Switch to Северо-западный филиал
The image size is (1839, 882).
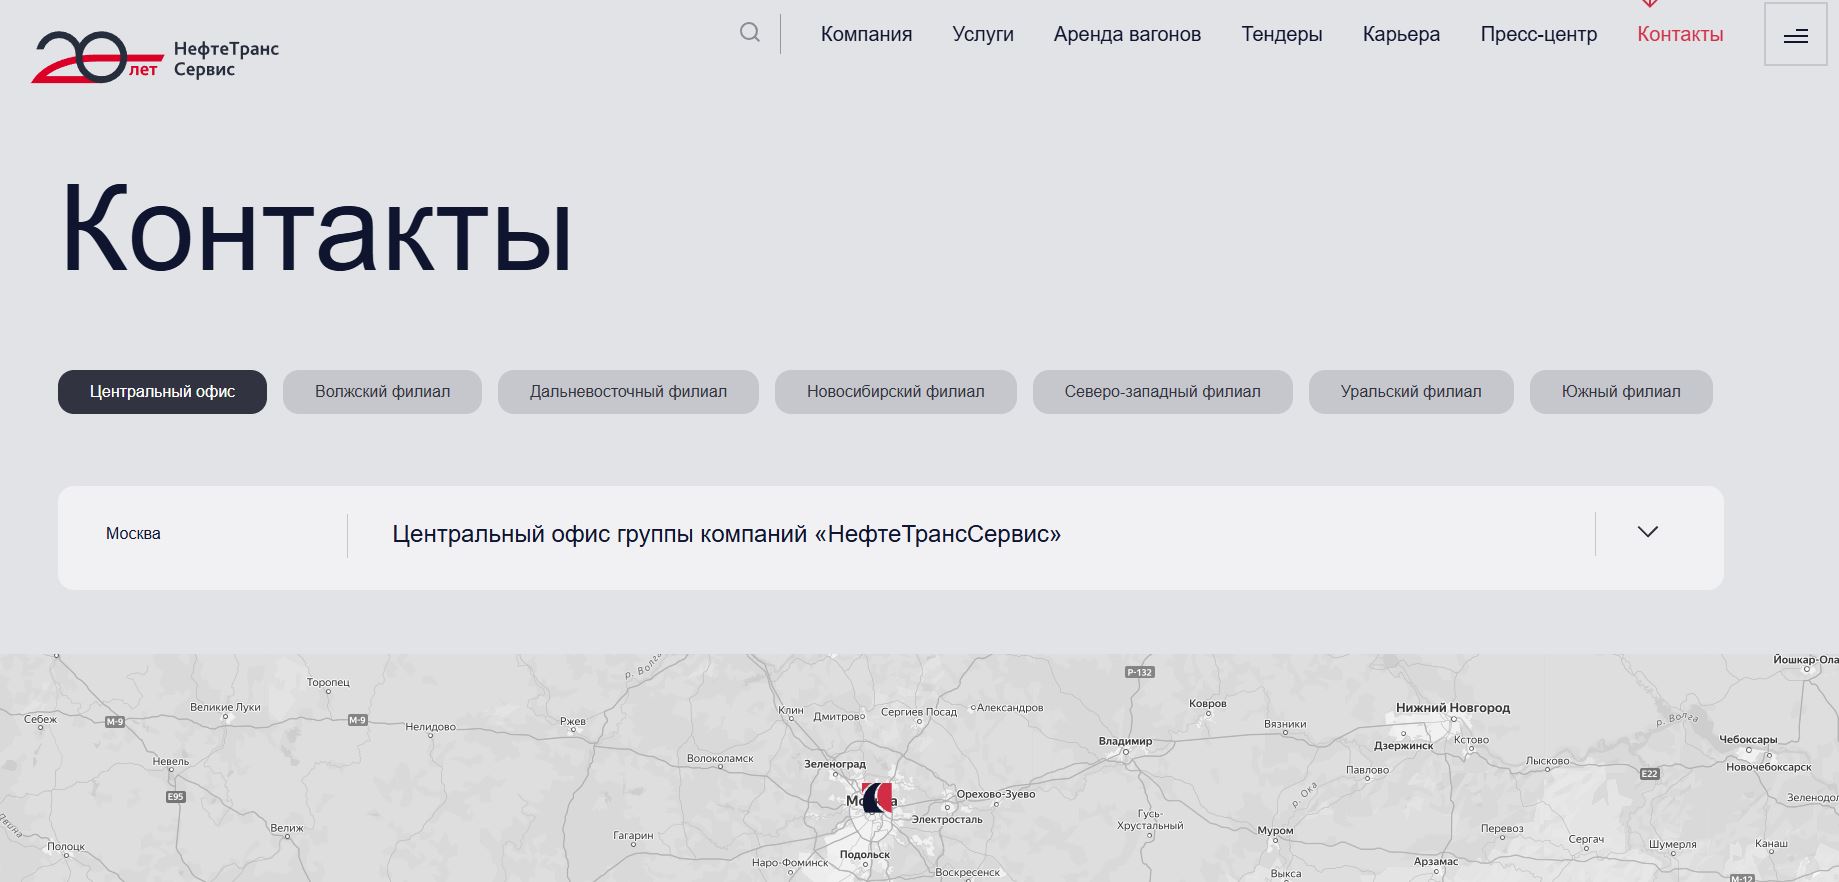point(1162,392)
